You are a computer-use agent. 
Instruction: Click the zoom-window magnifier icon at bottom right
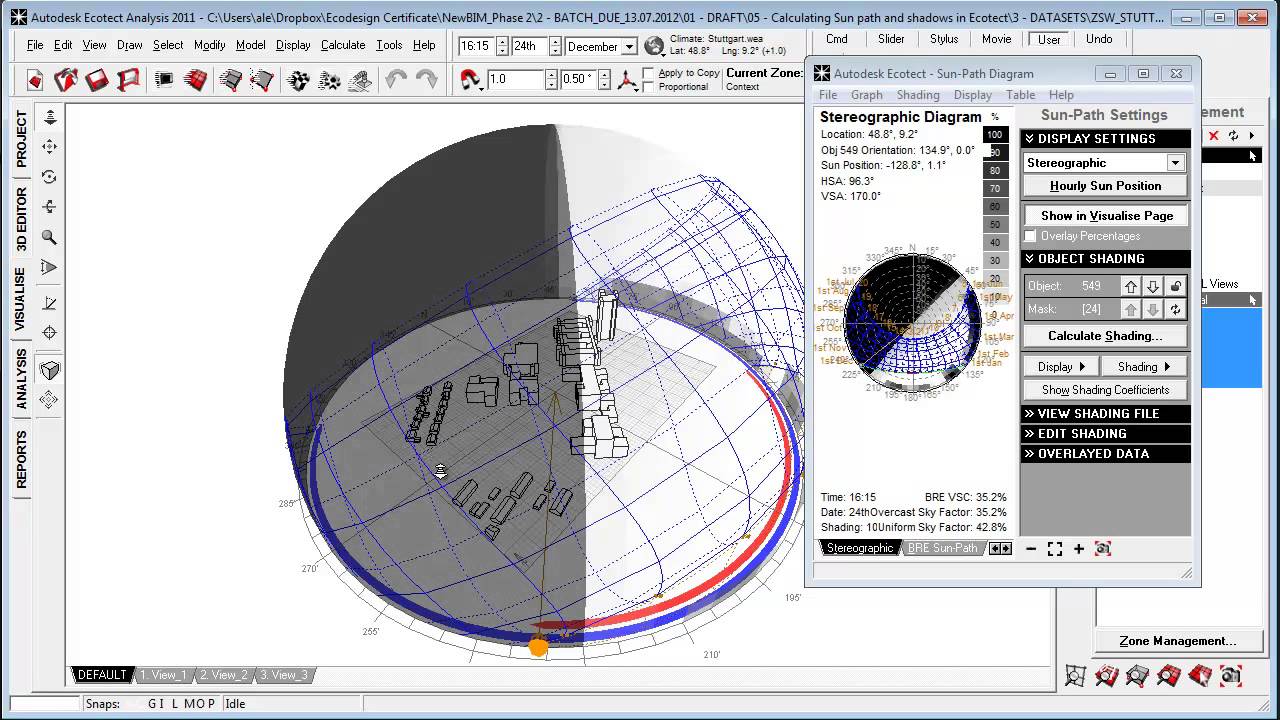point(1075,676)
